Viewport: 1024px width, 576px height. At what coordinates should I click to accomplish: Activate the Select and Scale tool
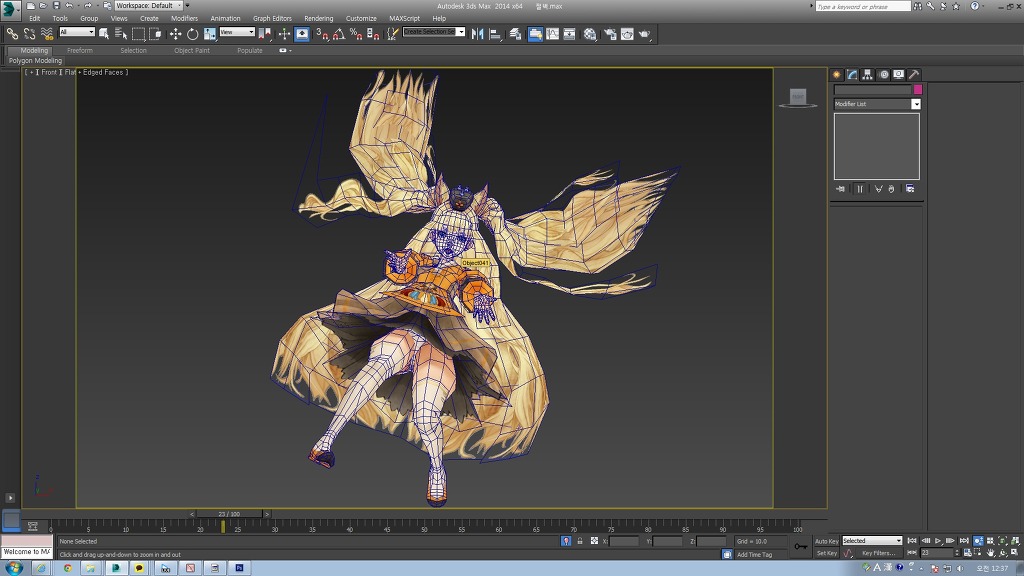(x=210, y=33)
